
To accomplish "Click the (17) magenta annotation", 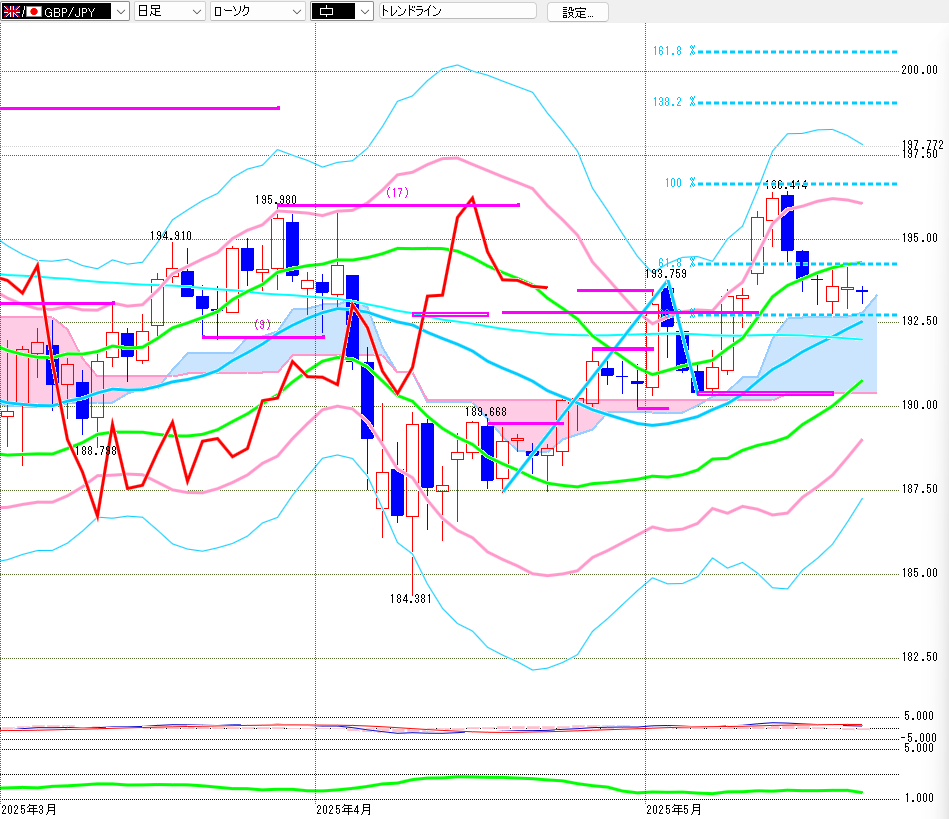I will (398, 192).
